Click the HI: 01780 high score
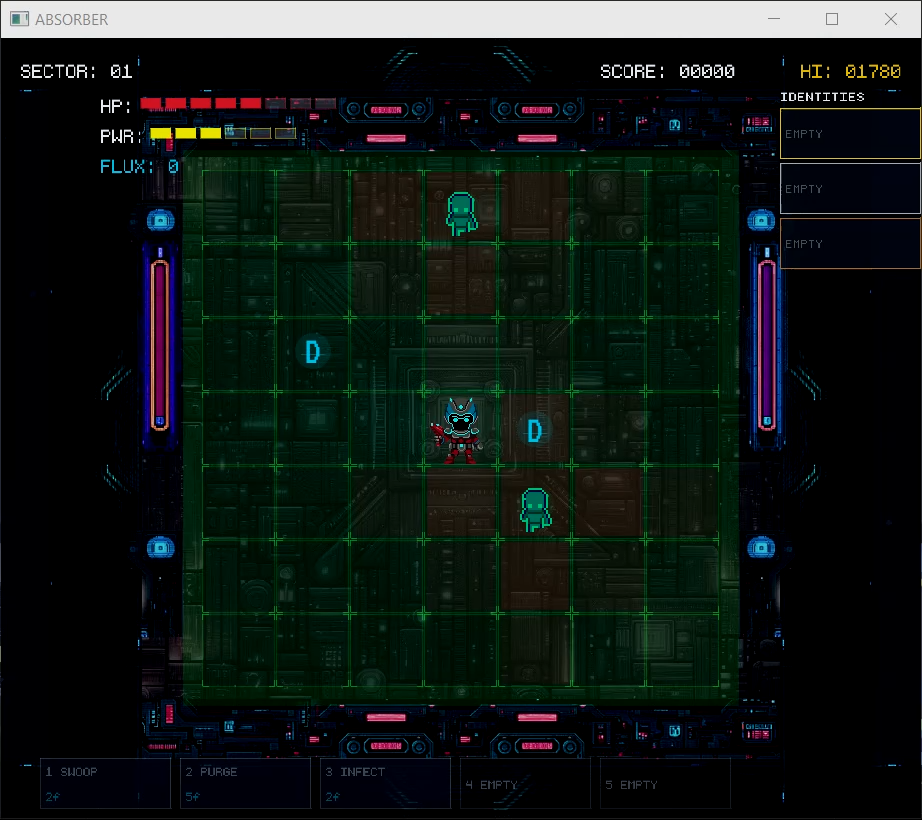The height and width of the screenshot is (820, 922). (x=850, y=72)
